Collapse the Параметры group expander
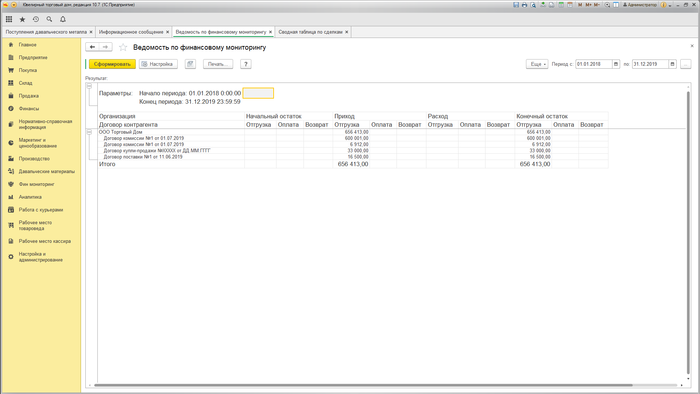700x394 pixels. click(x=89, y=86)
